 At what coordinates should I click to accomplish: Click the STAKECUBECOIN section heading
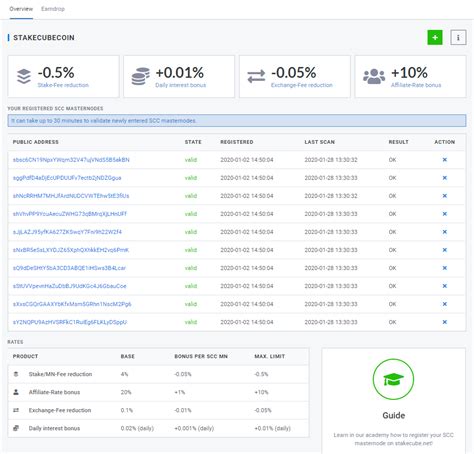click(x=44, y=37)
